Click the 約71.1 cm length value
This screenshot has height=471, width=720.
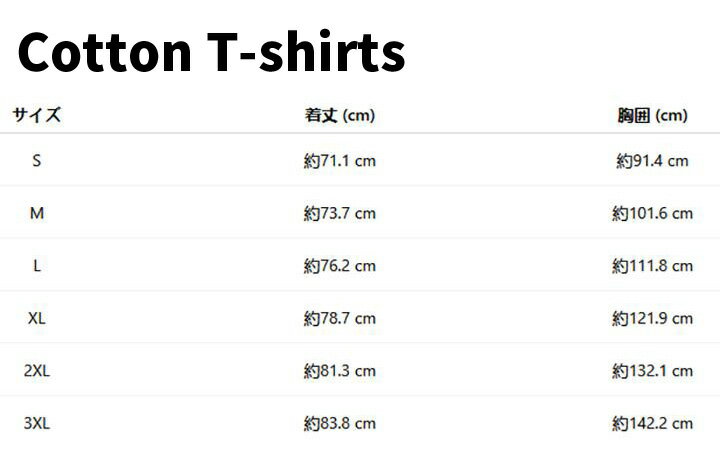[x=340, y=160]
